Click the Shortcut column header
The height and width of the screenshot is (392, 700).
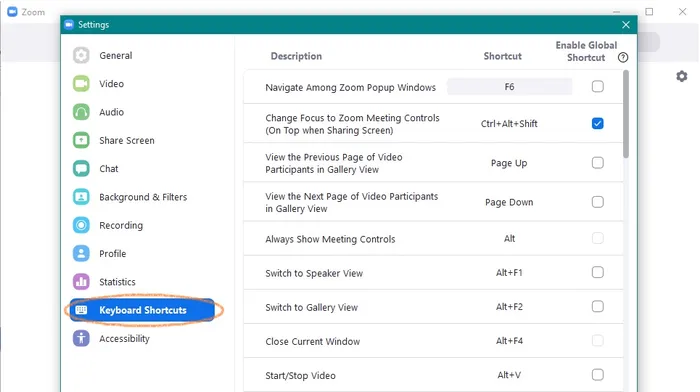(x=502, y=56)
